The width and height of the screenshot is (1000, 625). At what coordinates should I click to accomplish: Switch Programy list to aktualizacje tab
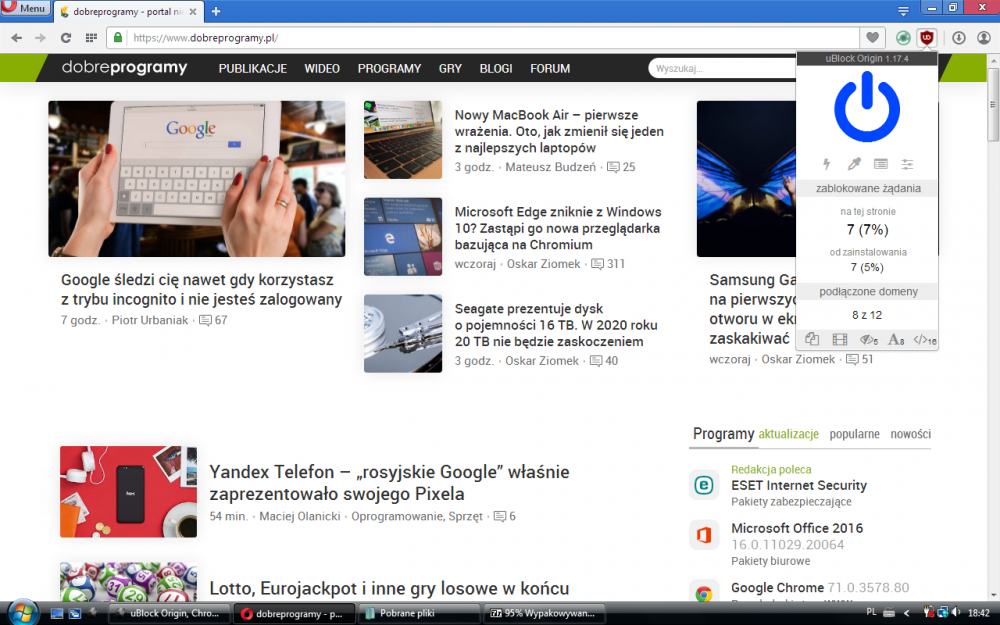788,434
